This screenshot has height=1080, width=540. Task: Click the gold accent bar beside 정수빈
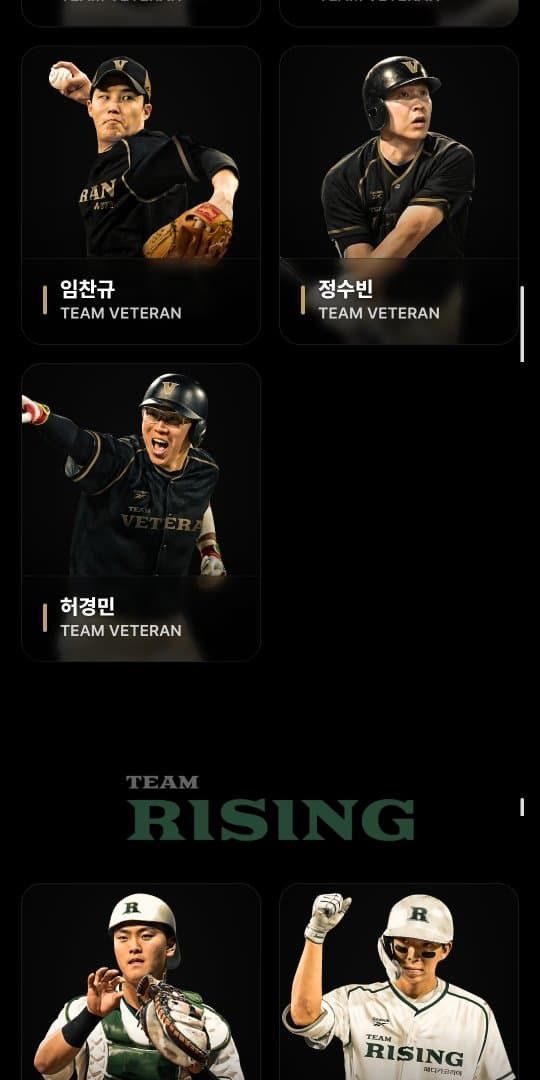coord(302,300)
